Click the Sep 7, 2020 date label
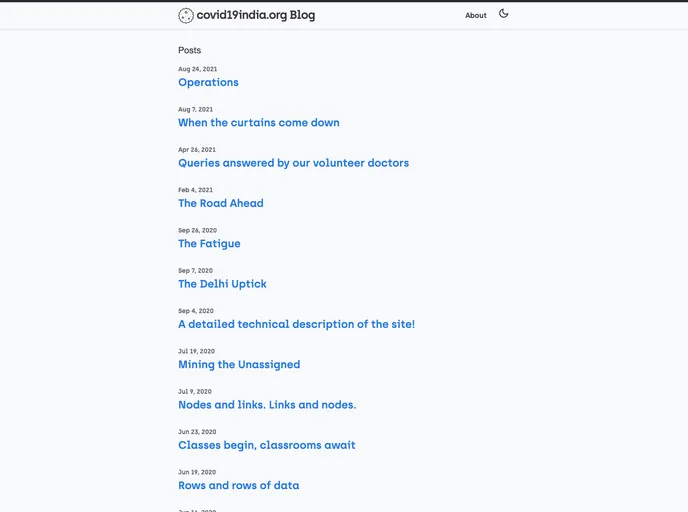The width and height of the screenshot is (688, 512). (x=195, y=271)
